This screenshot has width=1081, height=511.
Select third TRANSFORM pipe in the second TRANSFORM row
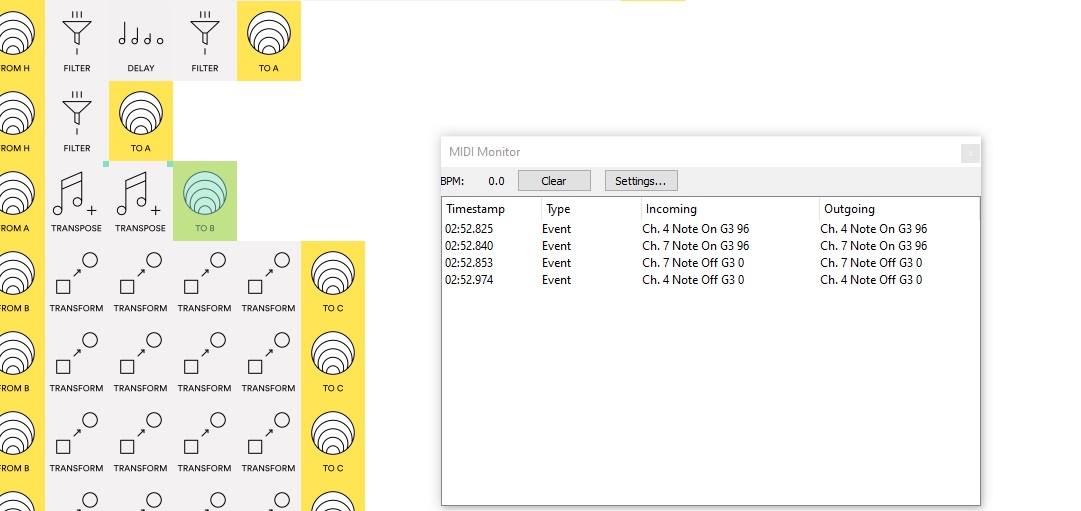(205, 361)
